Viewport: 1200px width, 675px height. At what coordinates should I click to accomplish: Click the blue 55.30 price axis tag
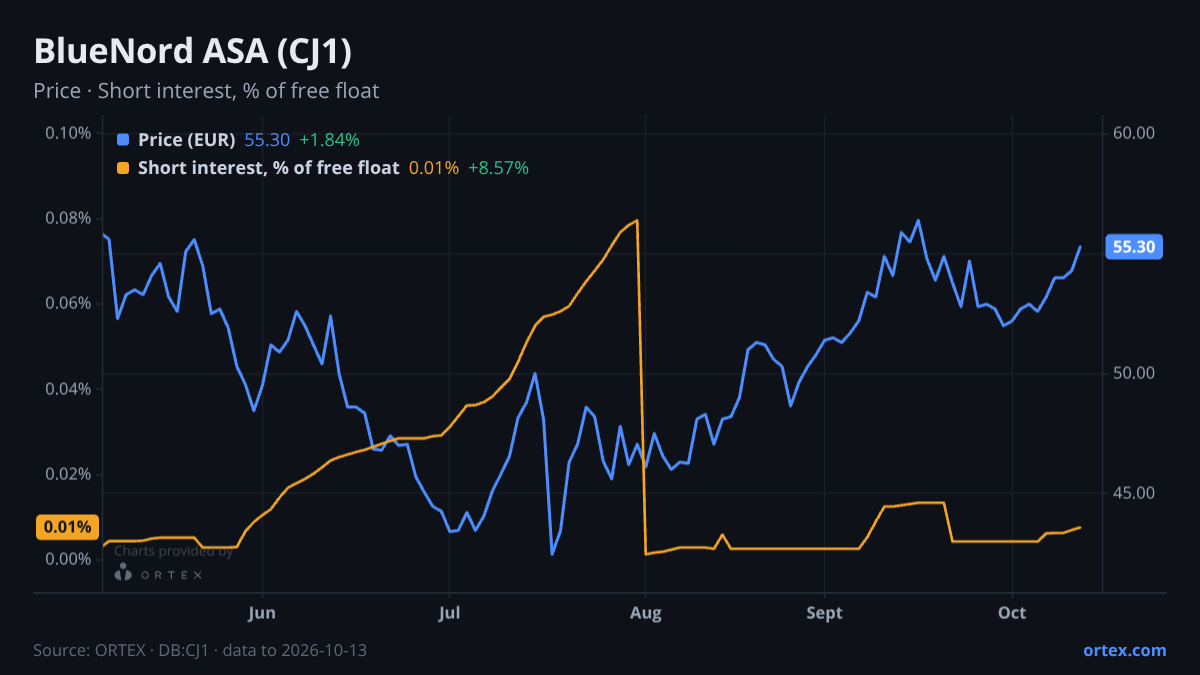(1134, 247)
